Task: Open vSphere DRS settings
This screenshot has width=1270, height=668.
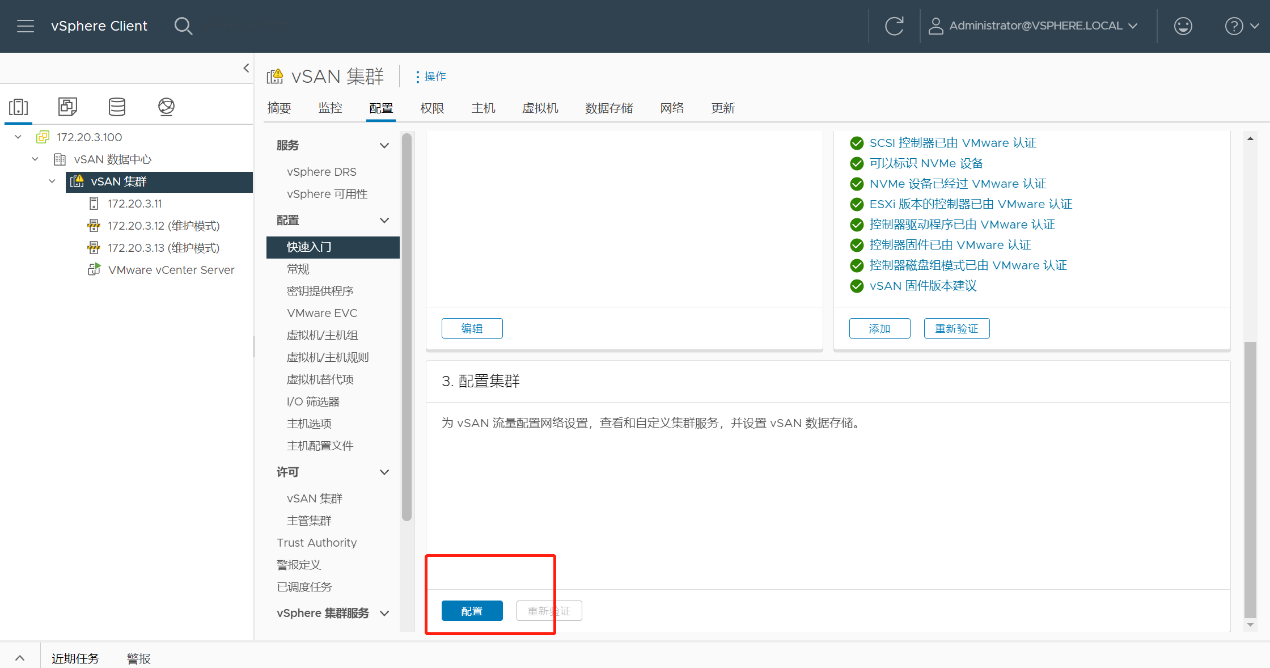Action: click(322, 172)
